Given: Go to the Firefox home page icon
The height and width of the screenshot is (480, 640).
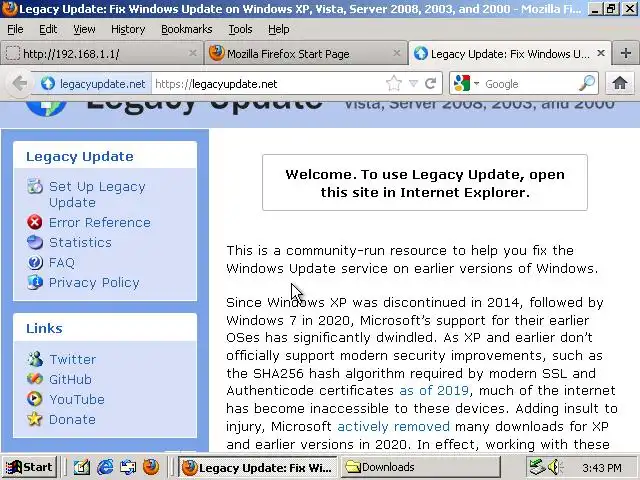Looking at the screenshot, I should pyautogui.click(x=620, y=83).
